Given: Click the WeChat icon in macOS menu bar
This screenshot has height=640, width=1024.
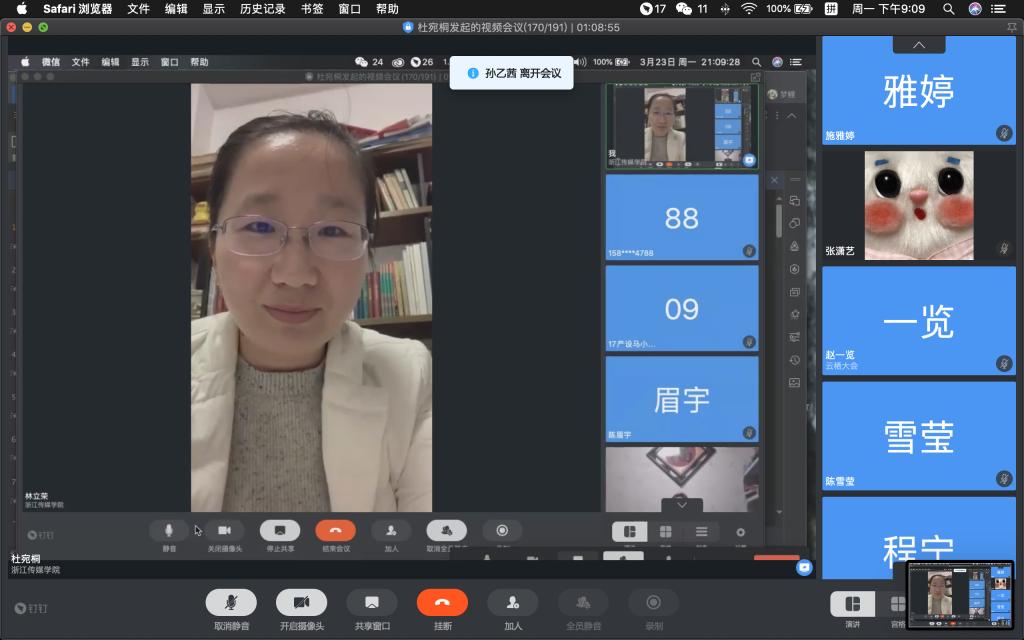Looking at the screenshot, I should click(684, 9).
